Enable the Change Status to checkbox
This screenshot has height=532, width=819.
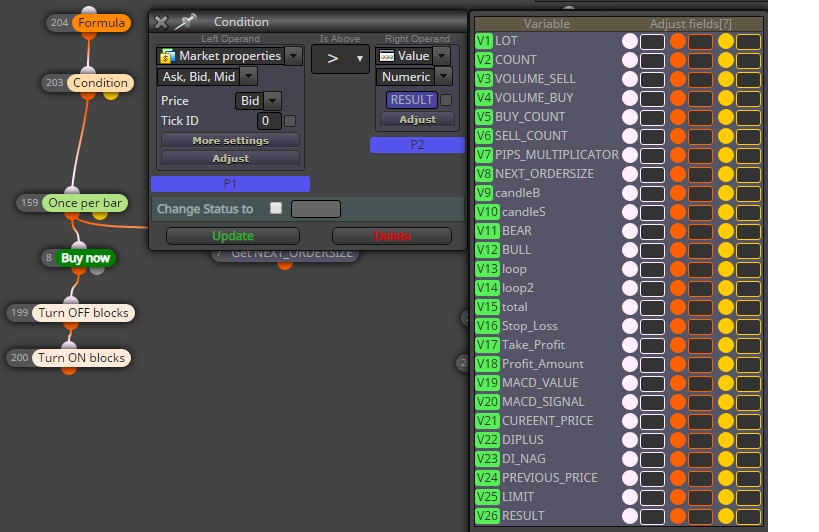point(276,208)
